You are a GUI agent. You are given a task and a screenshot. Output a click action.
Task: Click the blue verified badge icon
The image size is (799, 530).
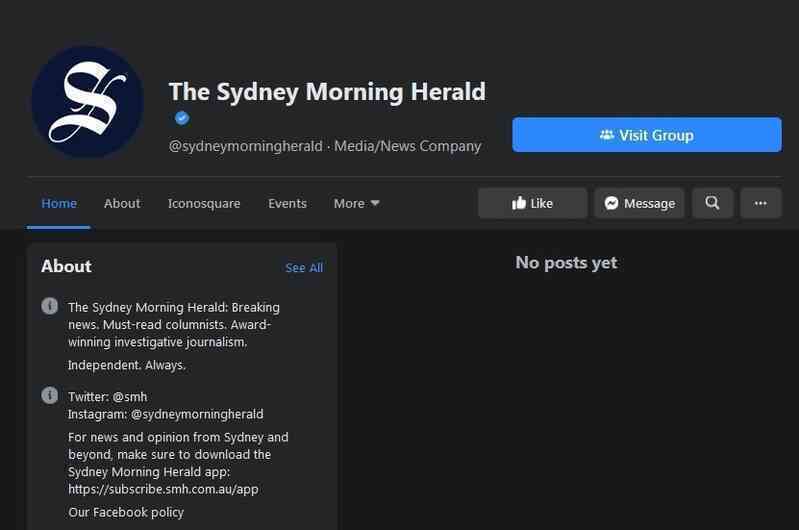tap(182, 118)
